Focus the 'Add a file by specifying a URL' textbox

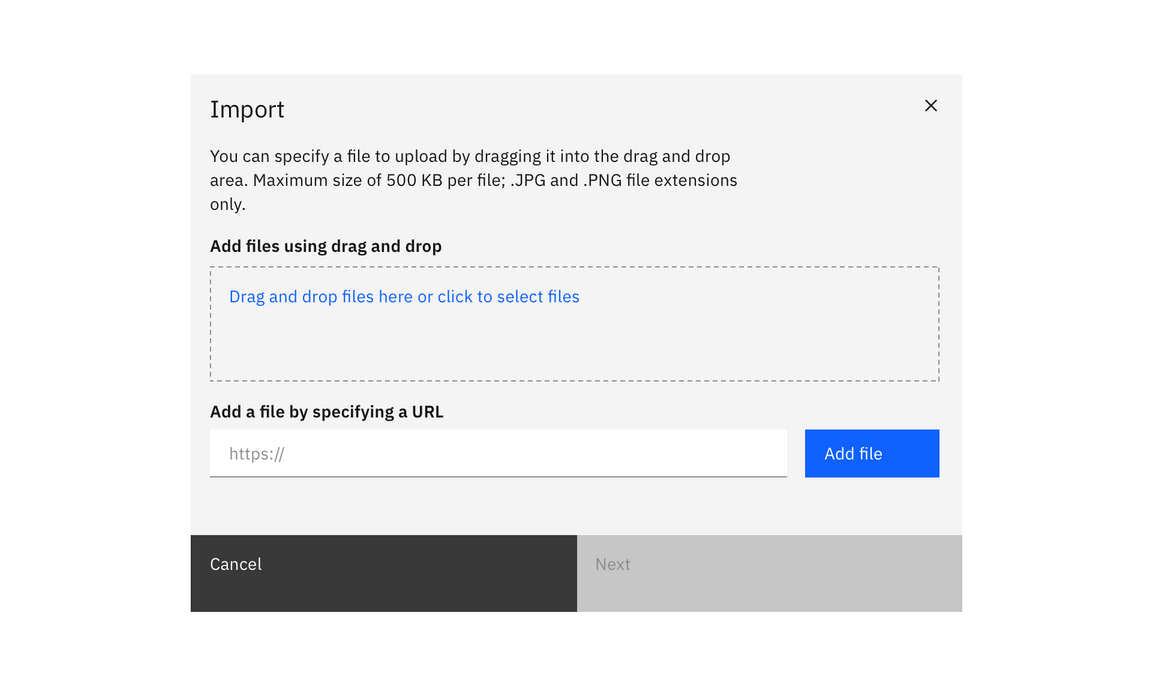[x=498, y=453]
